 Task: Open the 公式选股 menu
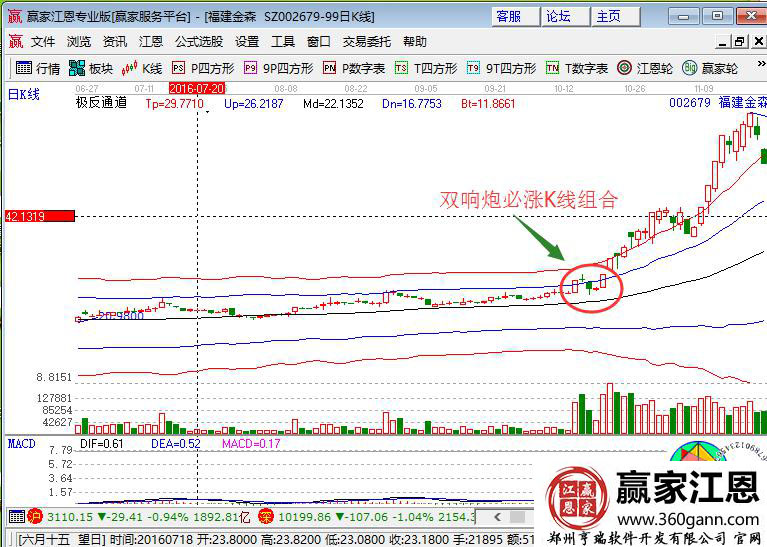(x=199, y=41)
